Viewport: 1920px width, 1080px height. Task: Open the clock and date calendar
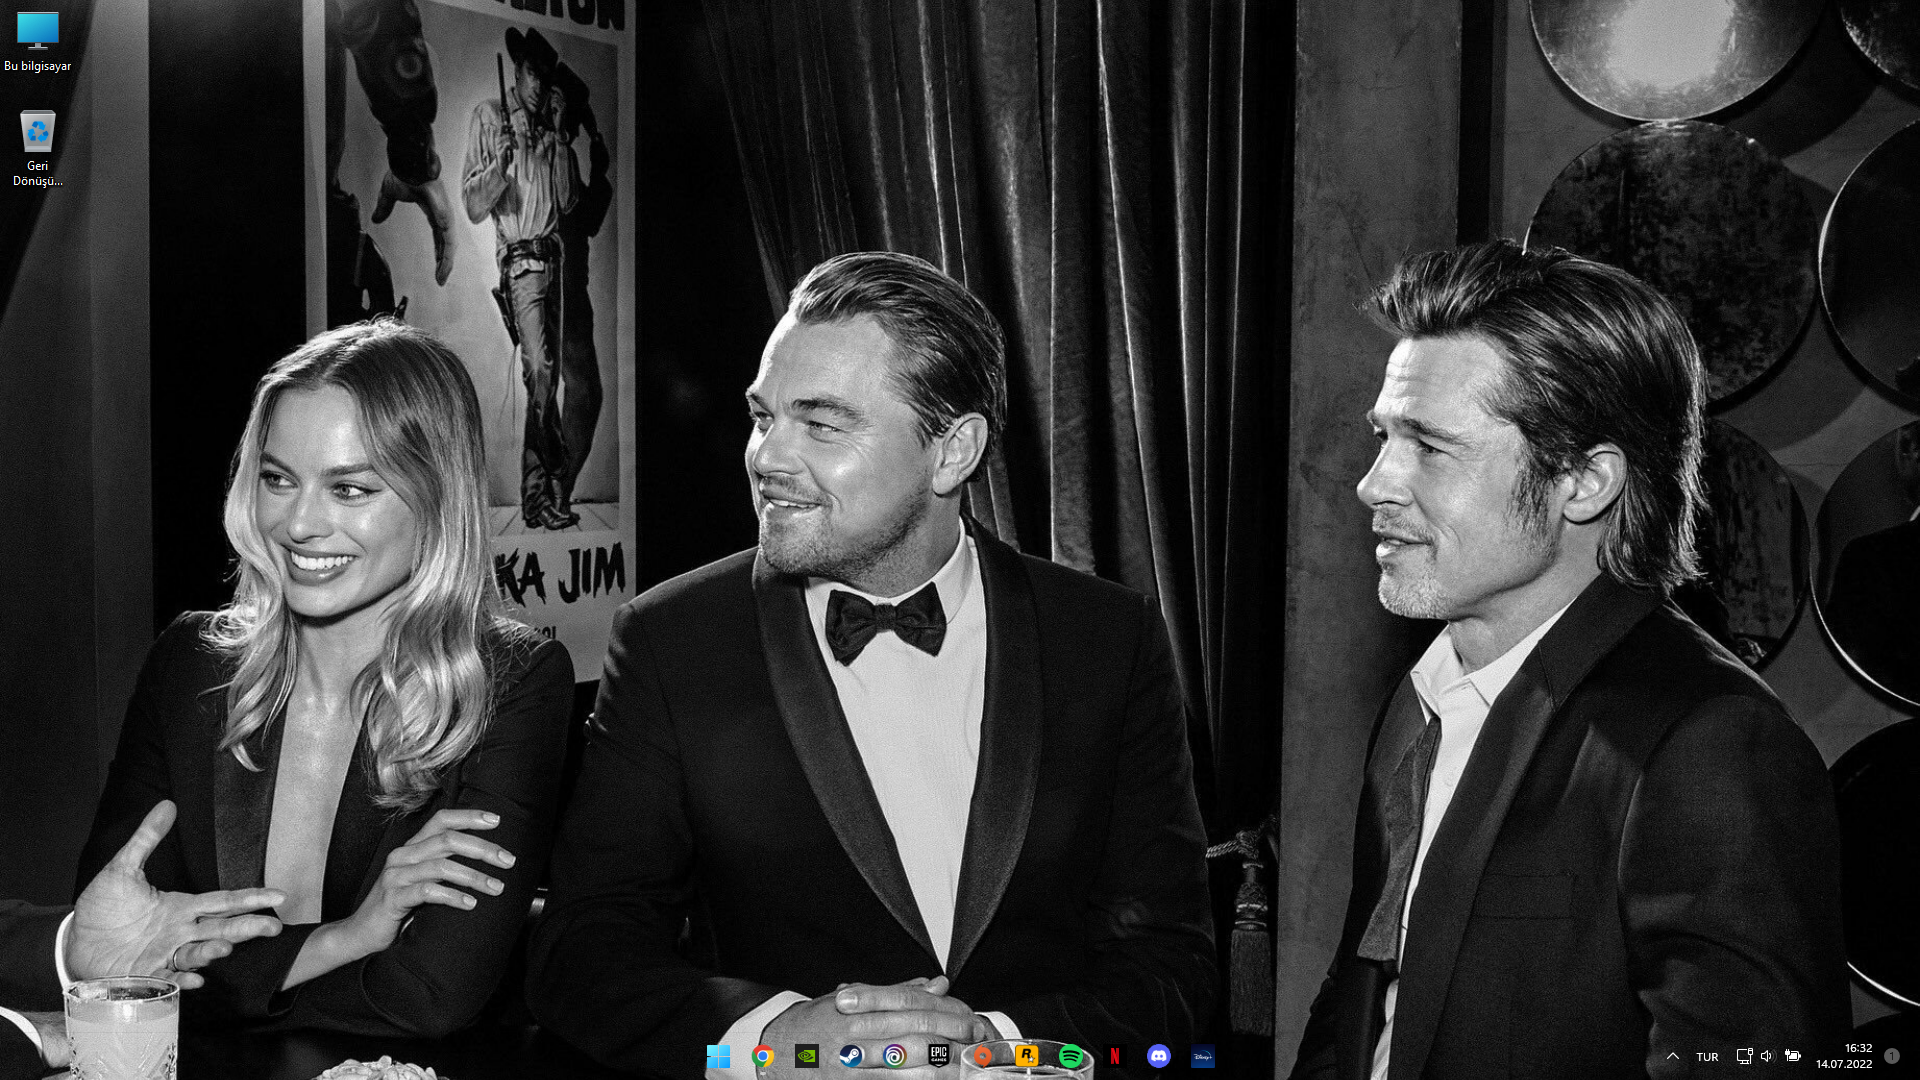pyautogui.click(x=1845, y=1056)
